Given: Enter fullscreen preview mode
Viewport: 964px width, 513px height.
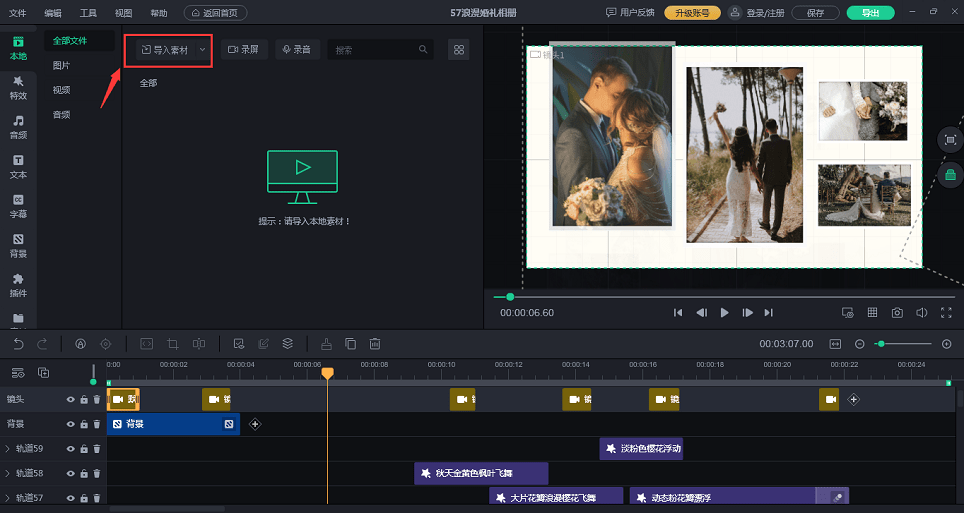Looking at the screenshot, I should pyautogui.click(x=946, y=312).
